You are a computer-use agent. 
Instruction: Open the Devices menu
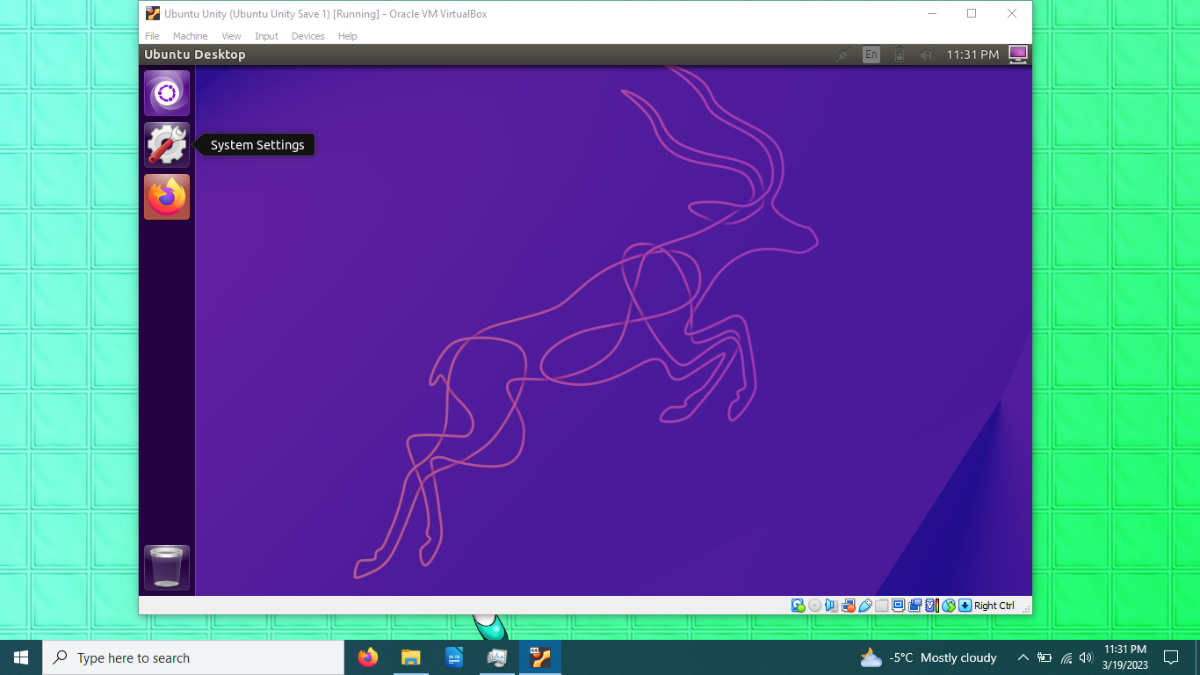pos(308,36)
